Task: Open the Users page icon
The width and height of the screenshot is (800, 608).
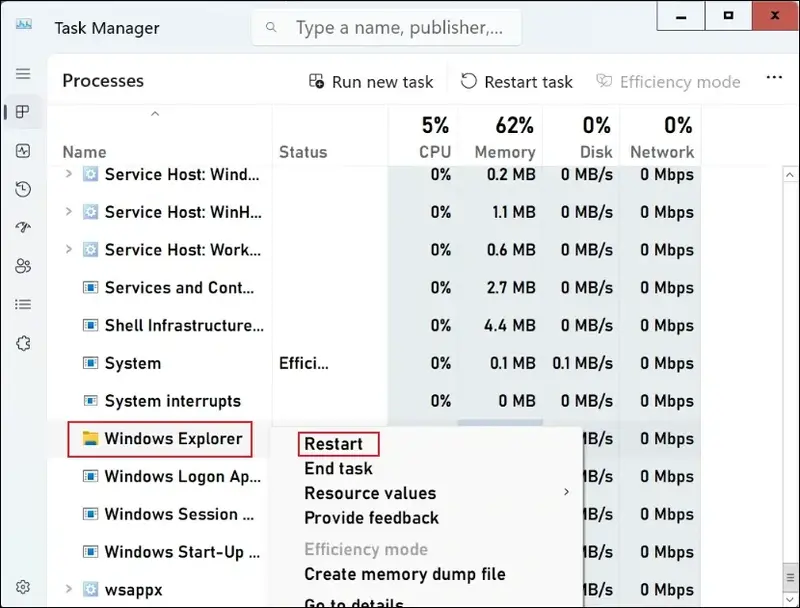Action: pyautogui.click(x=23, y=266)
